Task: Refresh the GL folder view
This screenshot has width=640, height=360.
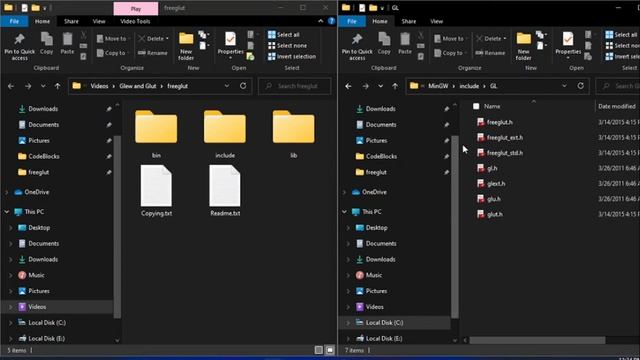Action: click(580, 86)
